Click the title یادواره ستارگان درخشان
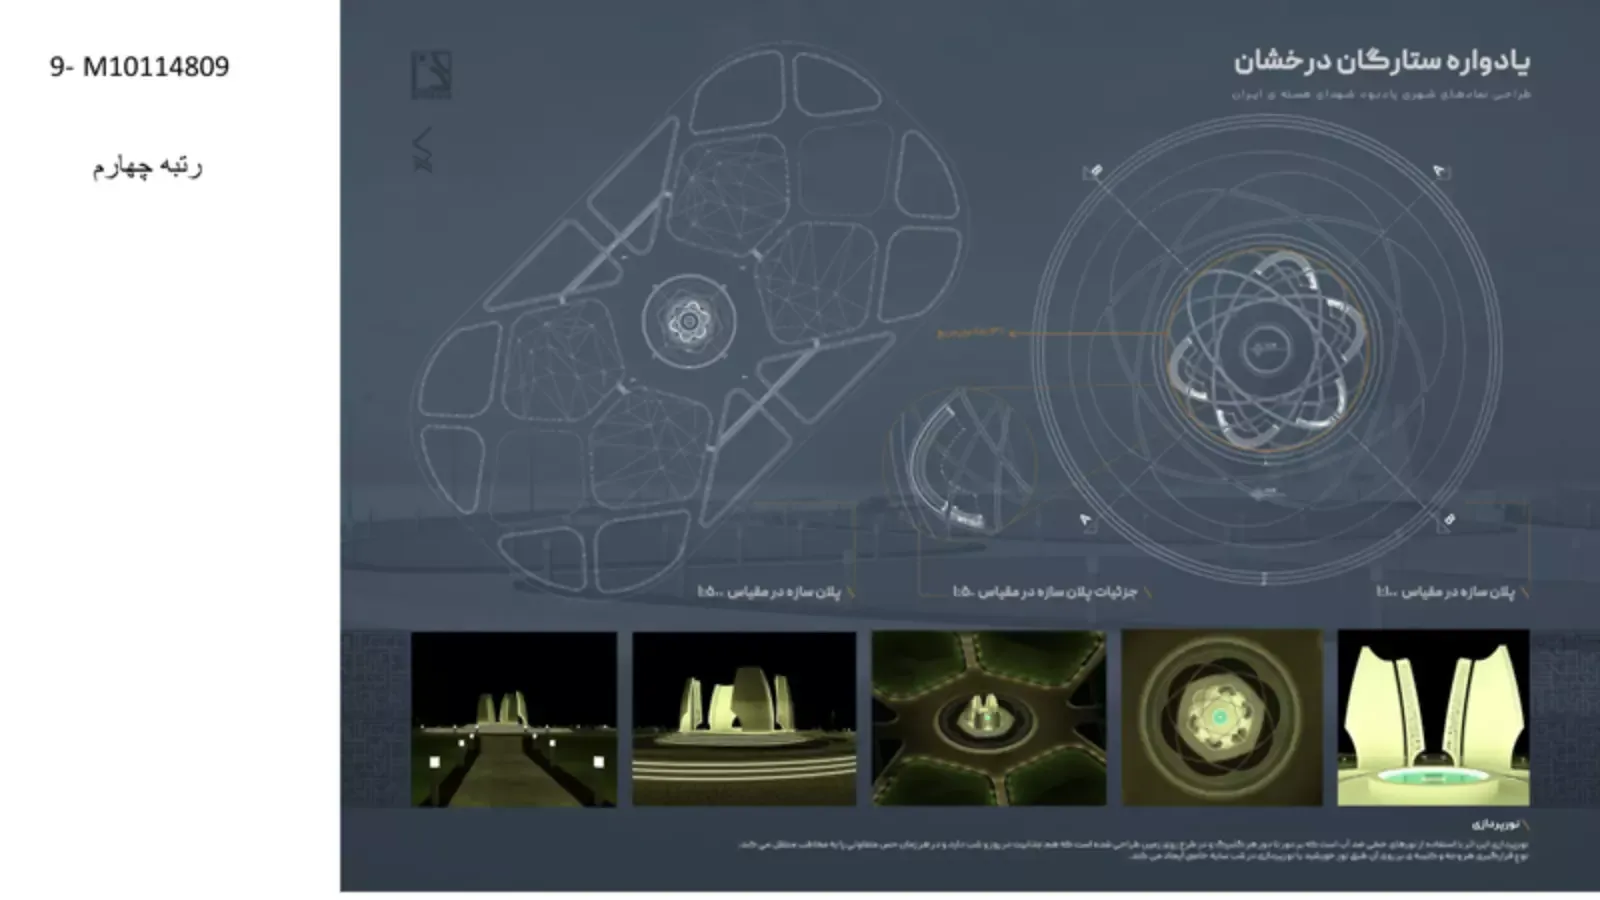The height and width of the screenshot is (900, 1600). coord(1381,62)
